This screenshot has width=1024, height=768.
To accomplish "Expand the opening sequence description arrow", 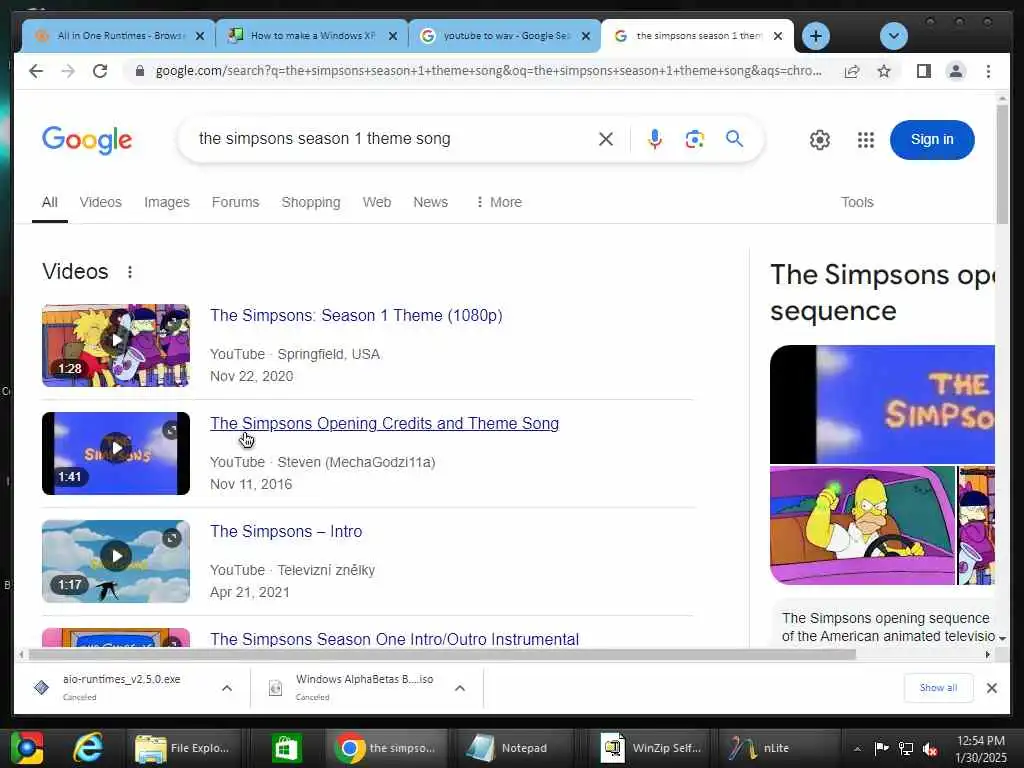I will pyautogui.click(x=1002, y=638).
